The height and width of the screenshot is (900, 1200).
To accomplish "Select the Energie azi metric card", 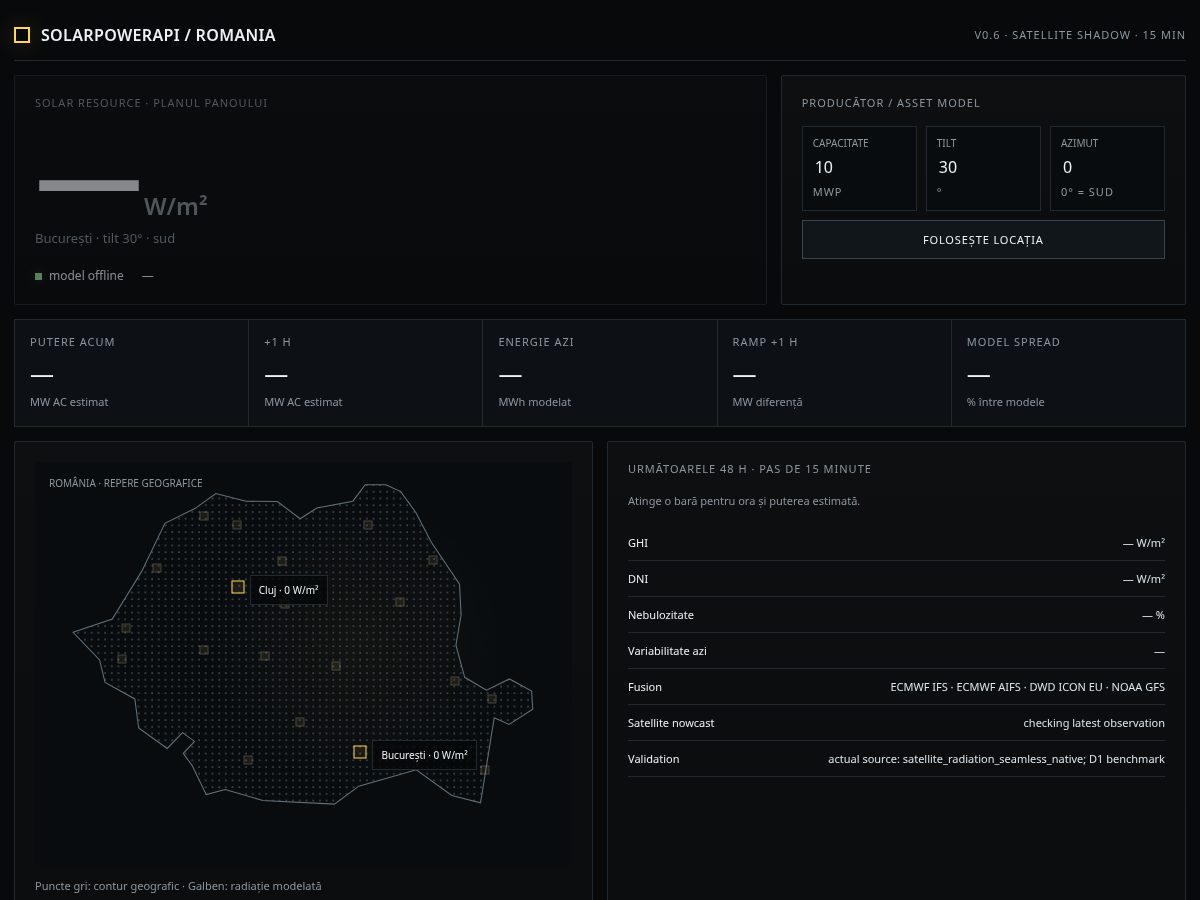I will [x=600, y=373].
